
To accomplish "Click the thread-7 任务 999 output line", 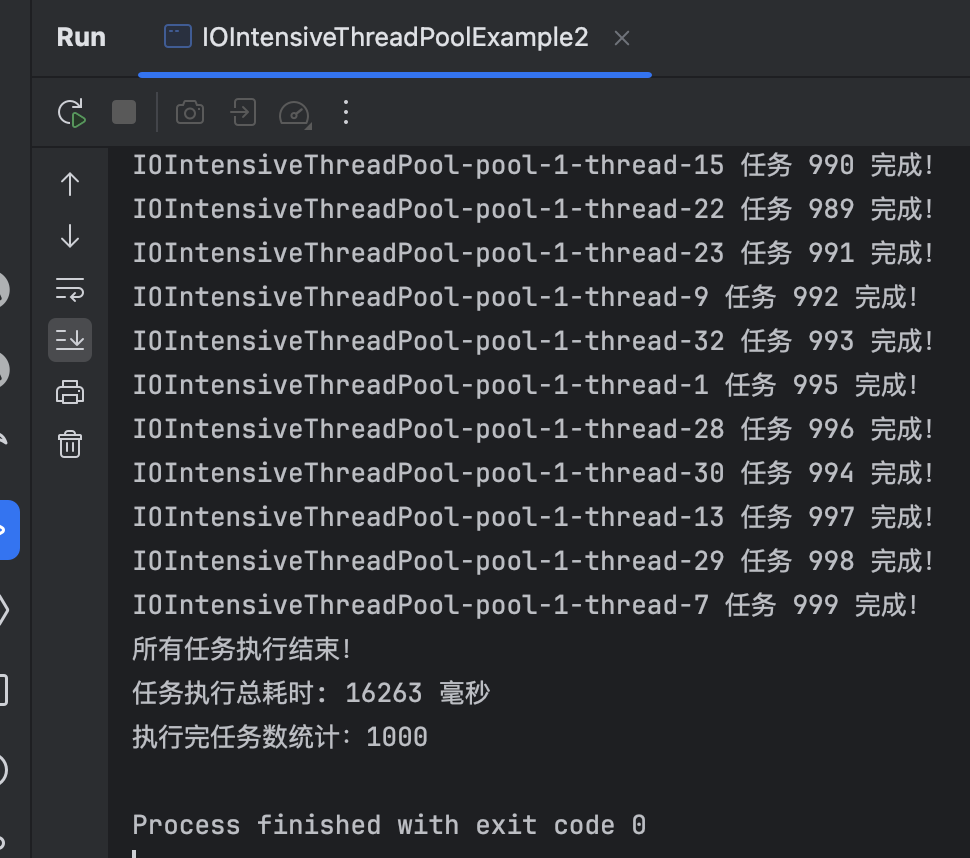I will pos(525,606).
